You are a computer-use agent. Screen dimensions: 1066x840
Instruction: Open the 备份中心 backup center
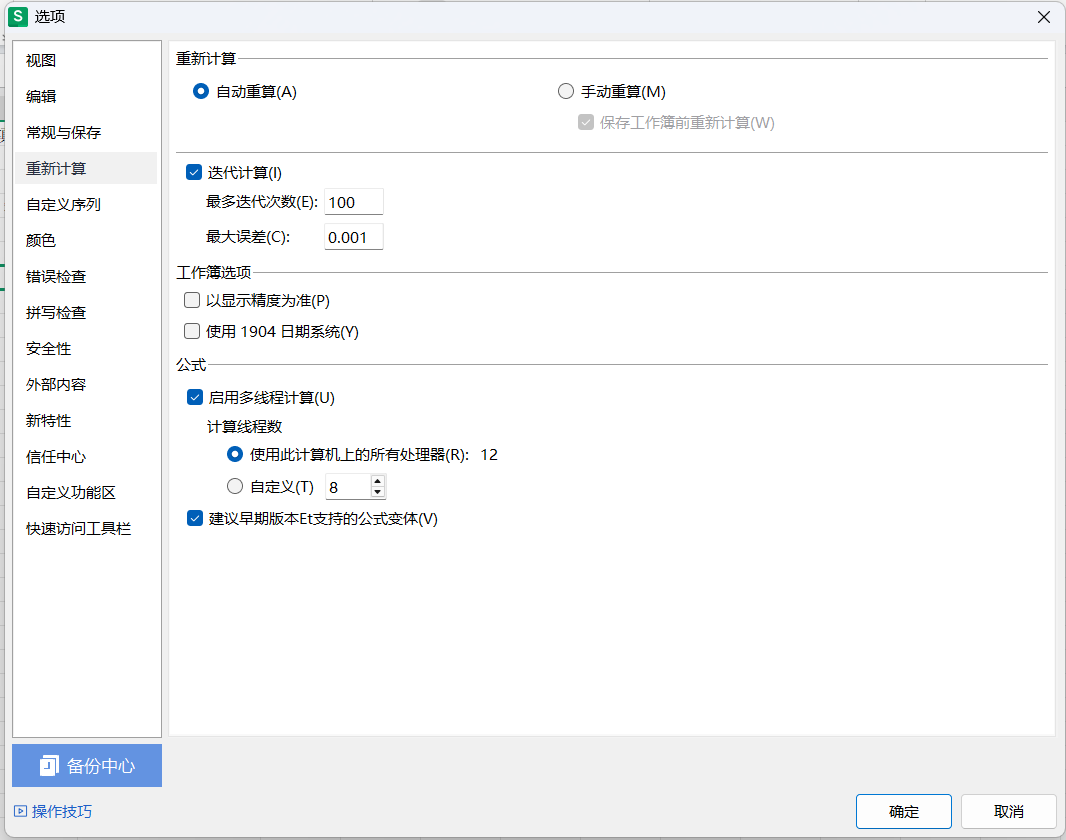click(x=86, y=765)
